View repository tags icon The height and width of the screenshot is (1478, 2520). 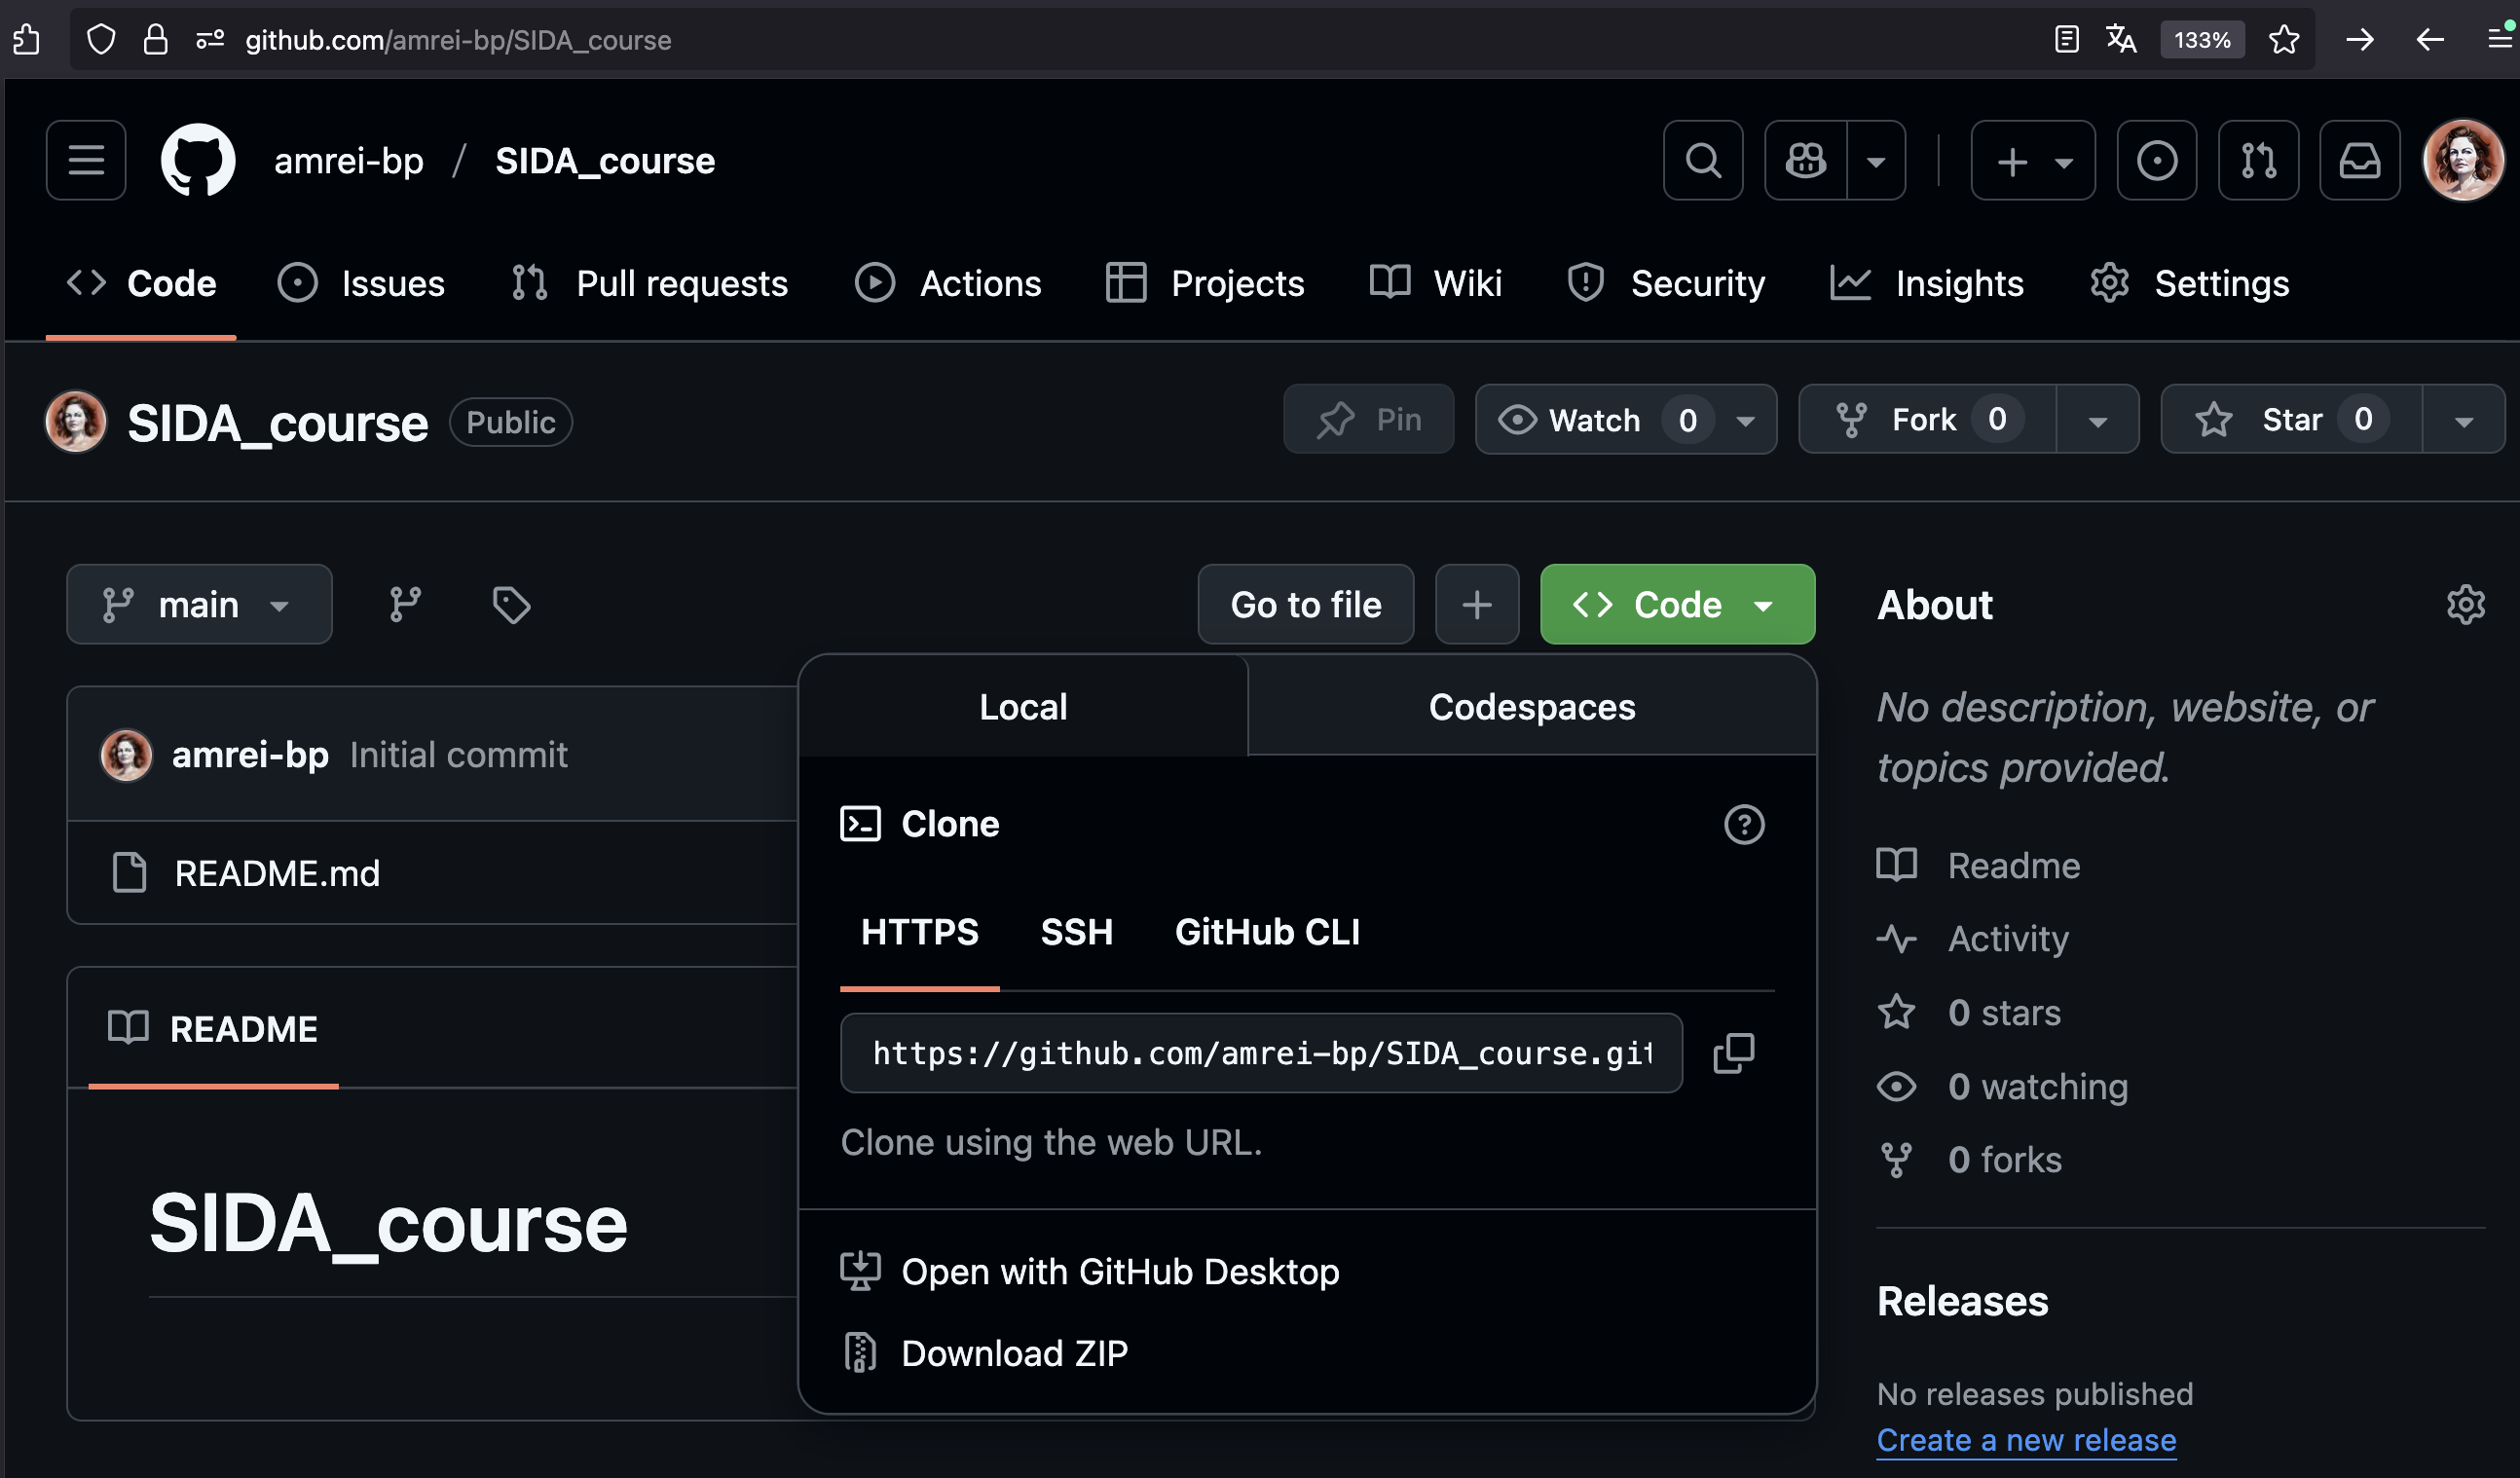click(x=511, y=604)
